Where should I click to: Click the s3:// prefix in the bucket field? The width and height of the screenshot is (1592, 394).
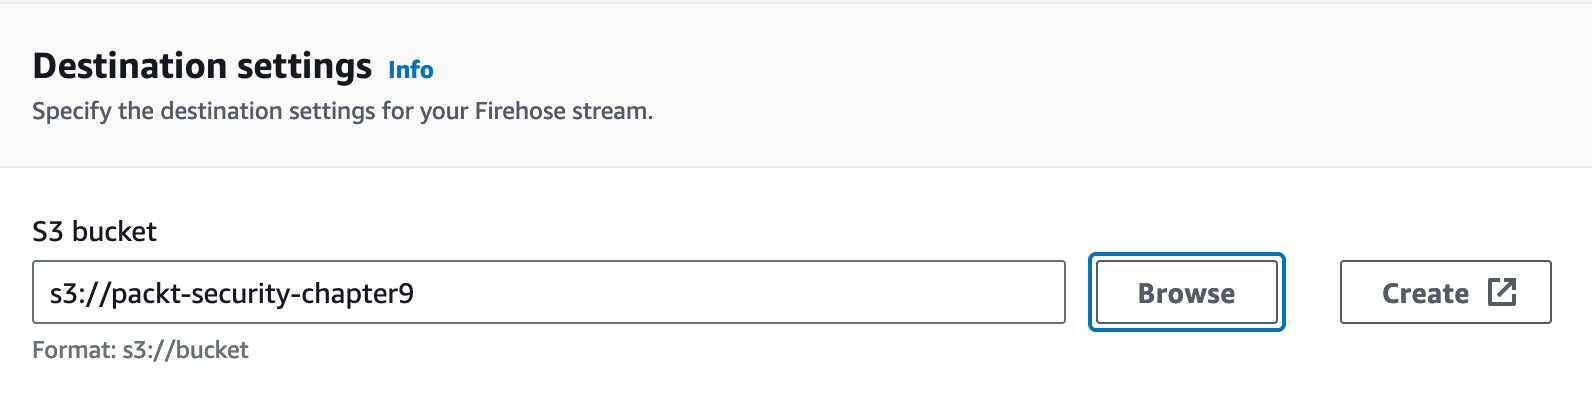pyautogui.click(x=80, y=293)
